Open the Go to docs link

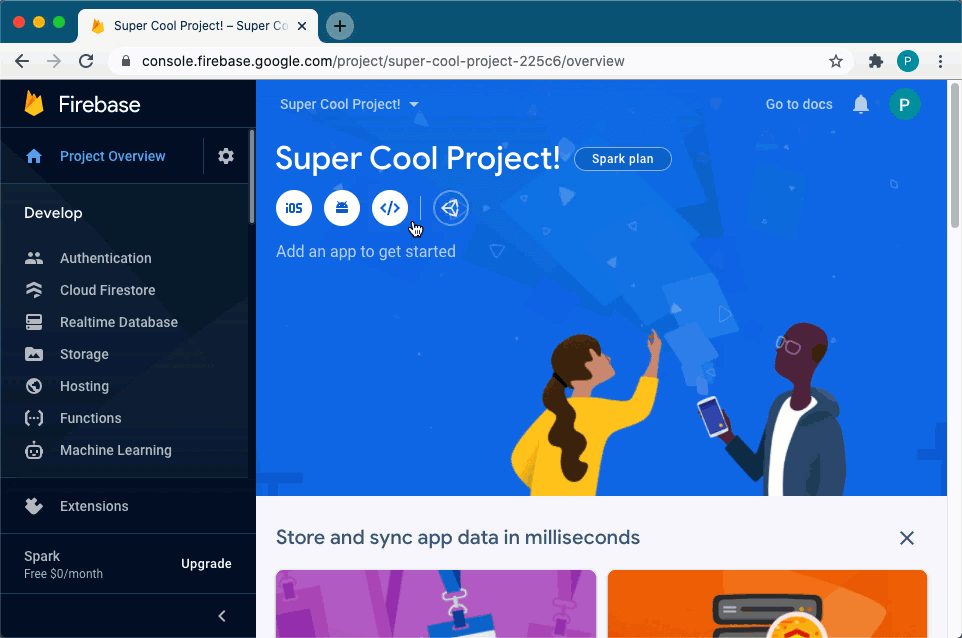click(799, 104)
